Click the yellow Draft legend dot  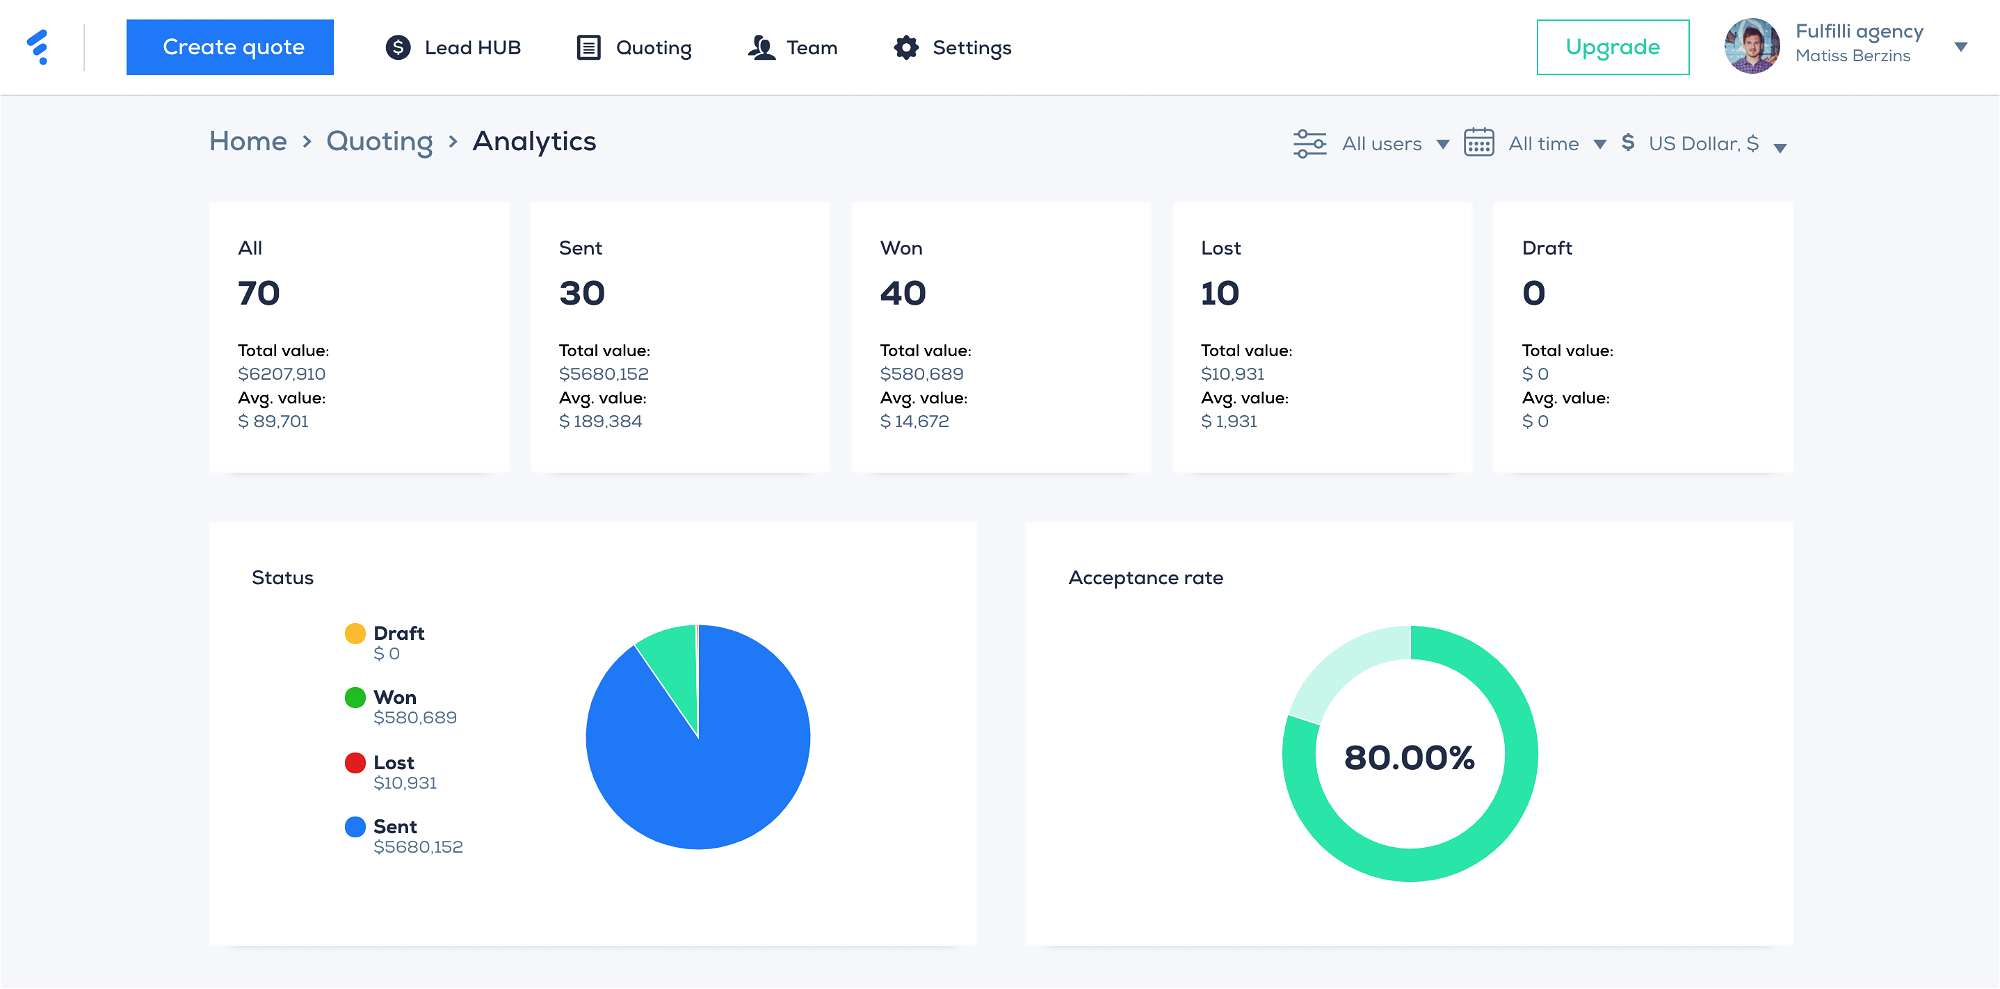tap(355, 633)
